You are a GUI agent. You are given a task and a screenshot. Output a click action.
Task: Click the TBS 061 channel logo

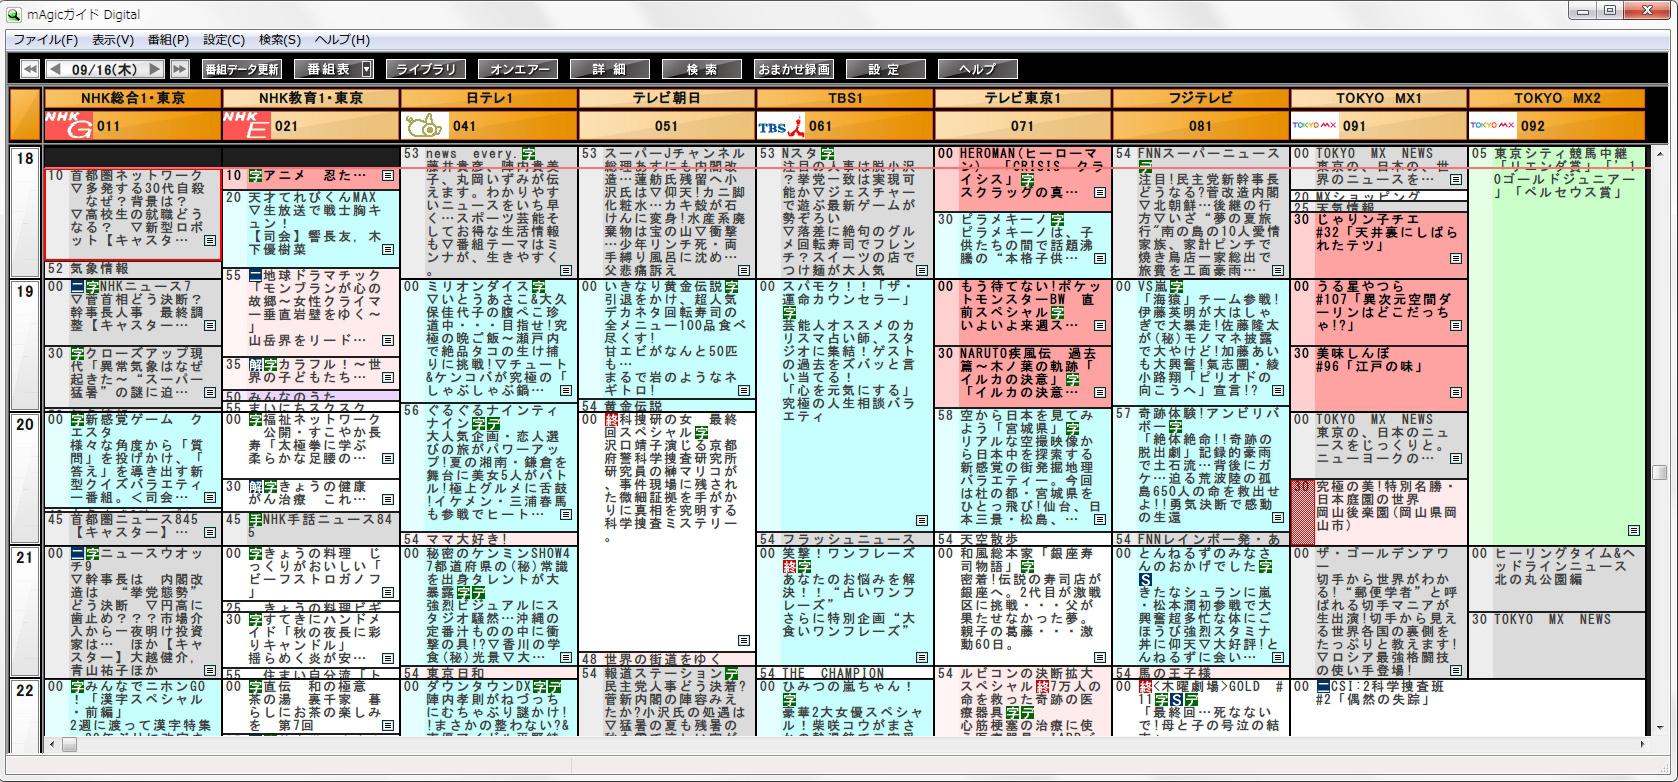(x=781, y=126)
